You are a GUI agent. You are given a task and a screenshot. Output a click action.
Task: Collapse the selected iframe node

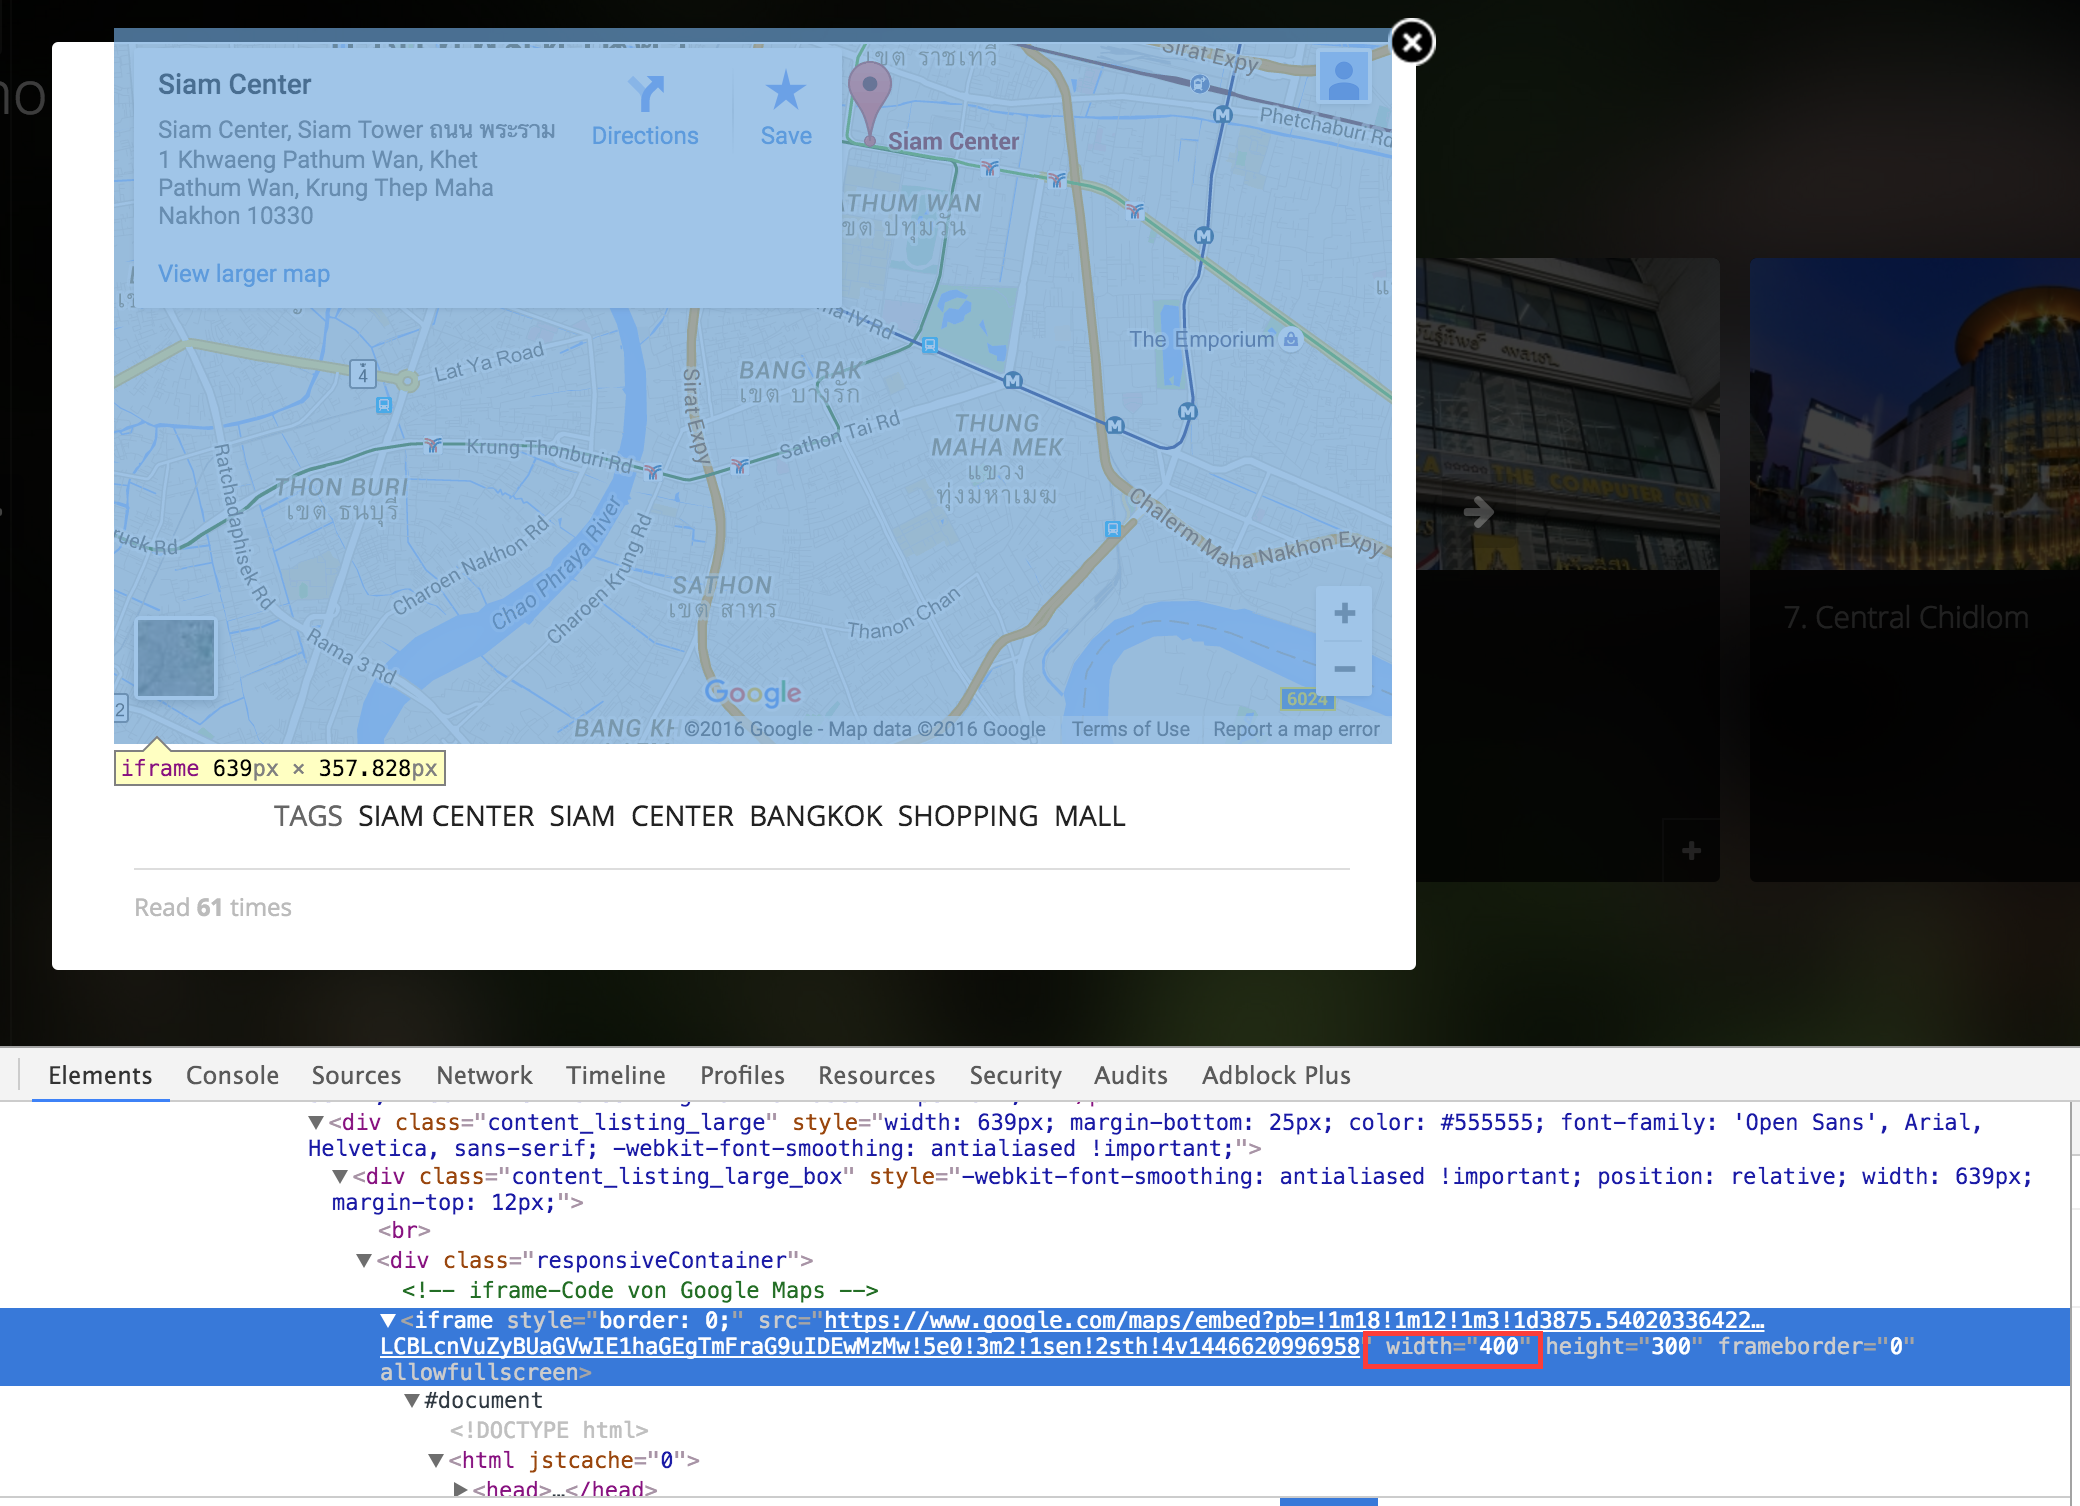[x=388, y=1321]
